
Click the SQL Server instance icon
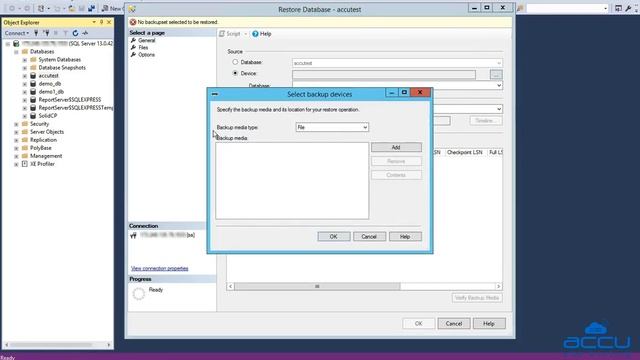pyautogui.click(x=16, y=43)
